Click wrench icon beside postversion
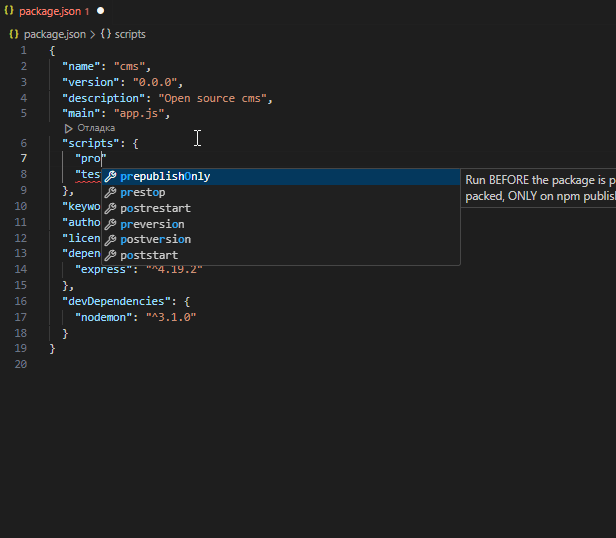The image size is (616, 538). [110, 239]
